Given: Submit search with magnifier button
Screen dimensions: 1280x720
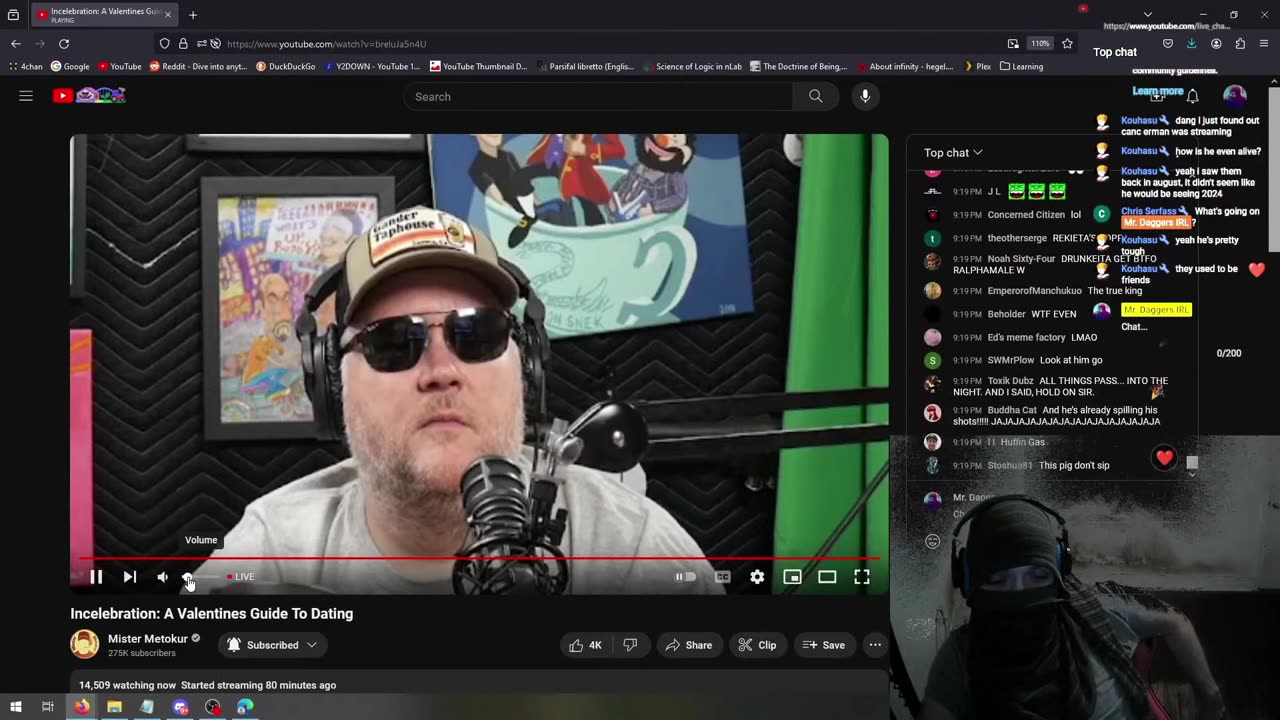Looking at the screenshot, I should coord(816,97).
